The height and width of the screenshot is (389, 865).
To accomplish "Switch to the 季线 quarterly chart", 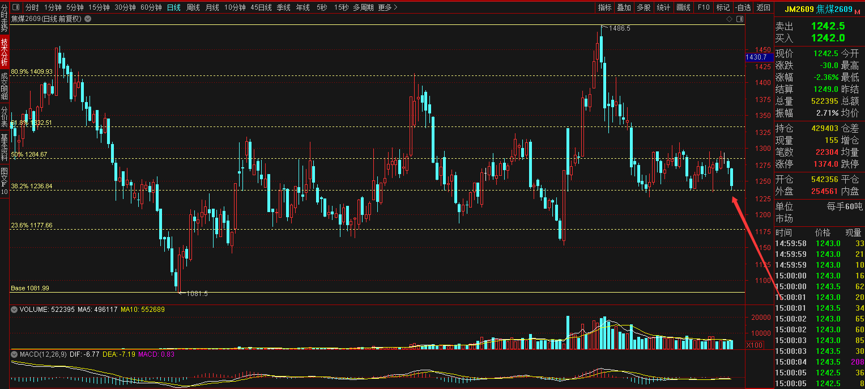I will (284, 7).
